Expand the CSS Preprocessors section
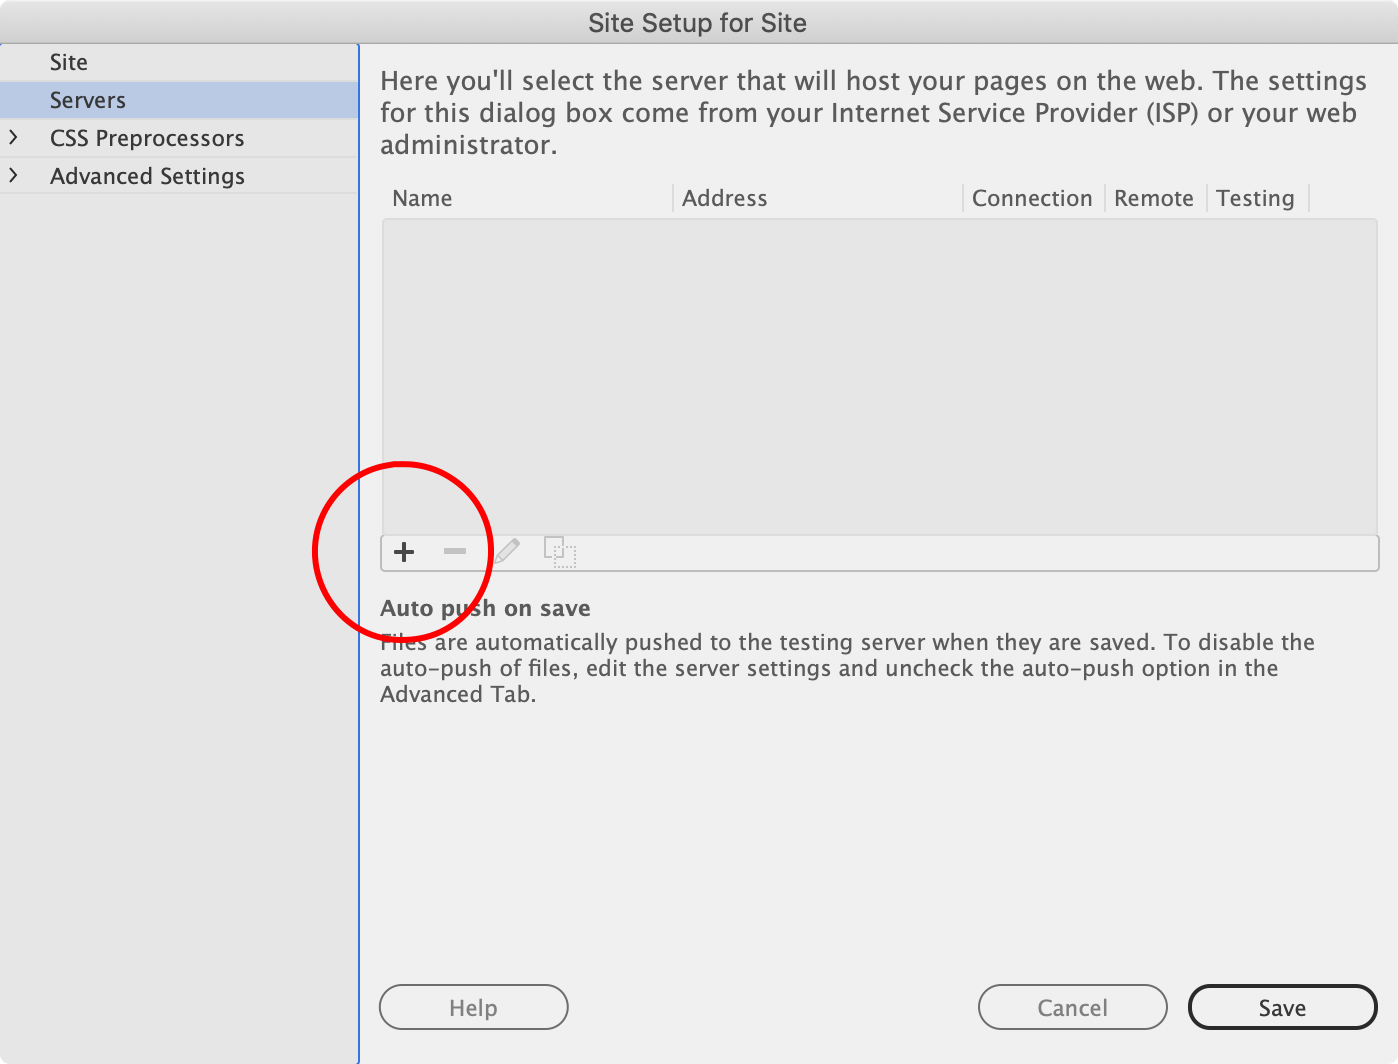Screen dimensions: 1398x1064 [x=15, y=137]
